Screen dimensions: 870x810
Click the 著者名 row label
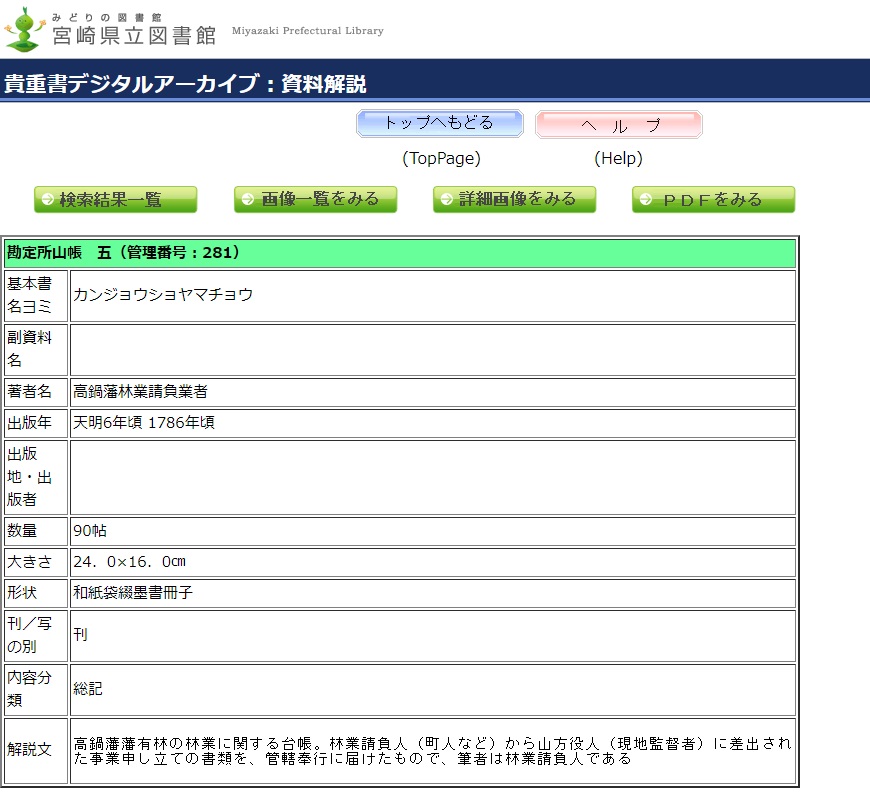tap(36, 392)
